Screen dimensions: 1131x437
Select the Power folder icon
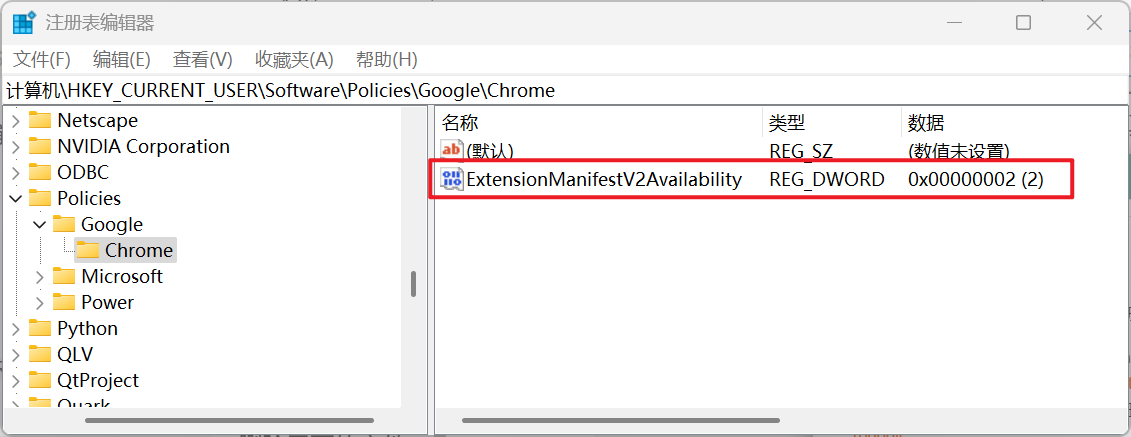[63, 302]
